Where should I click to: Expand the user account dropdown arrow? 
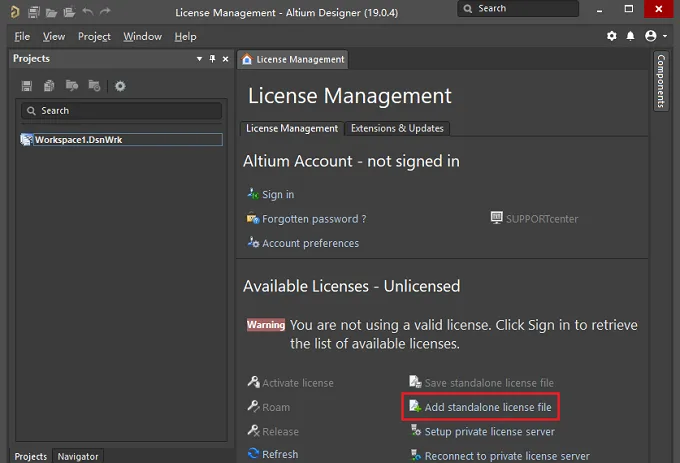[x=665, y=36]
